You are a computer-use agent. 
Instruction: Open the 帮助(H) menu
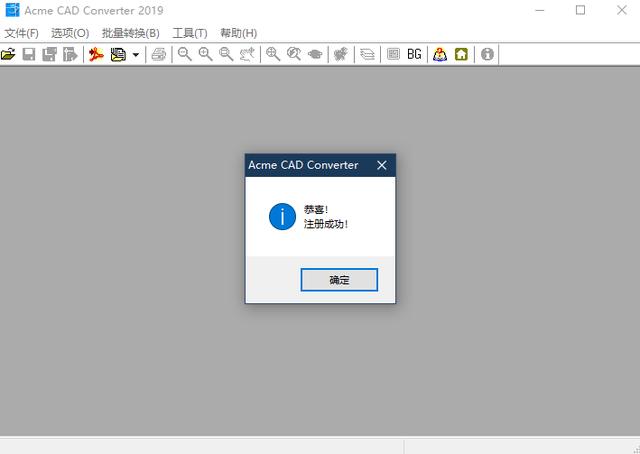238,33
